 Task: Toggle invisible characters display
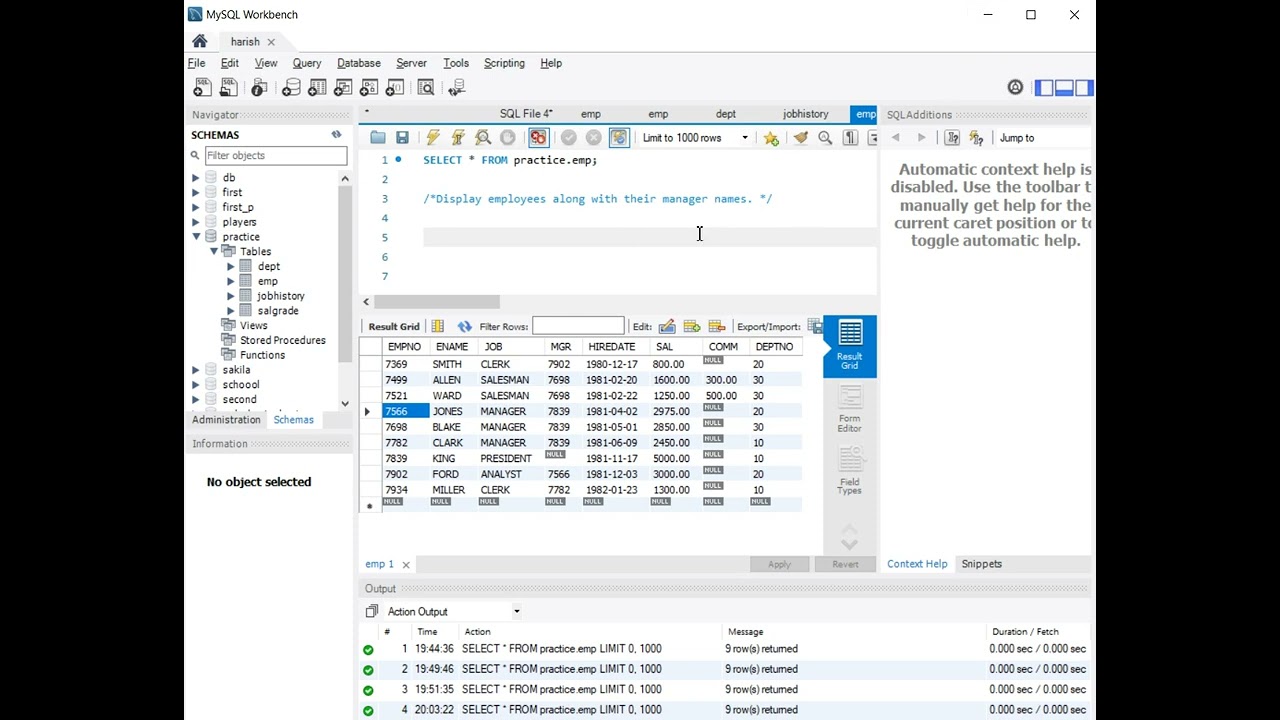point(850,138)
